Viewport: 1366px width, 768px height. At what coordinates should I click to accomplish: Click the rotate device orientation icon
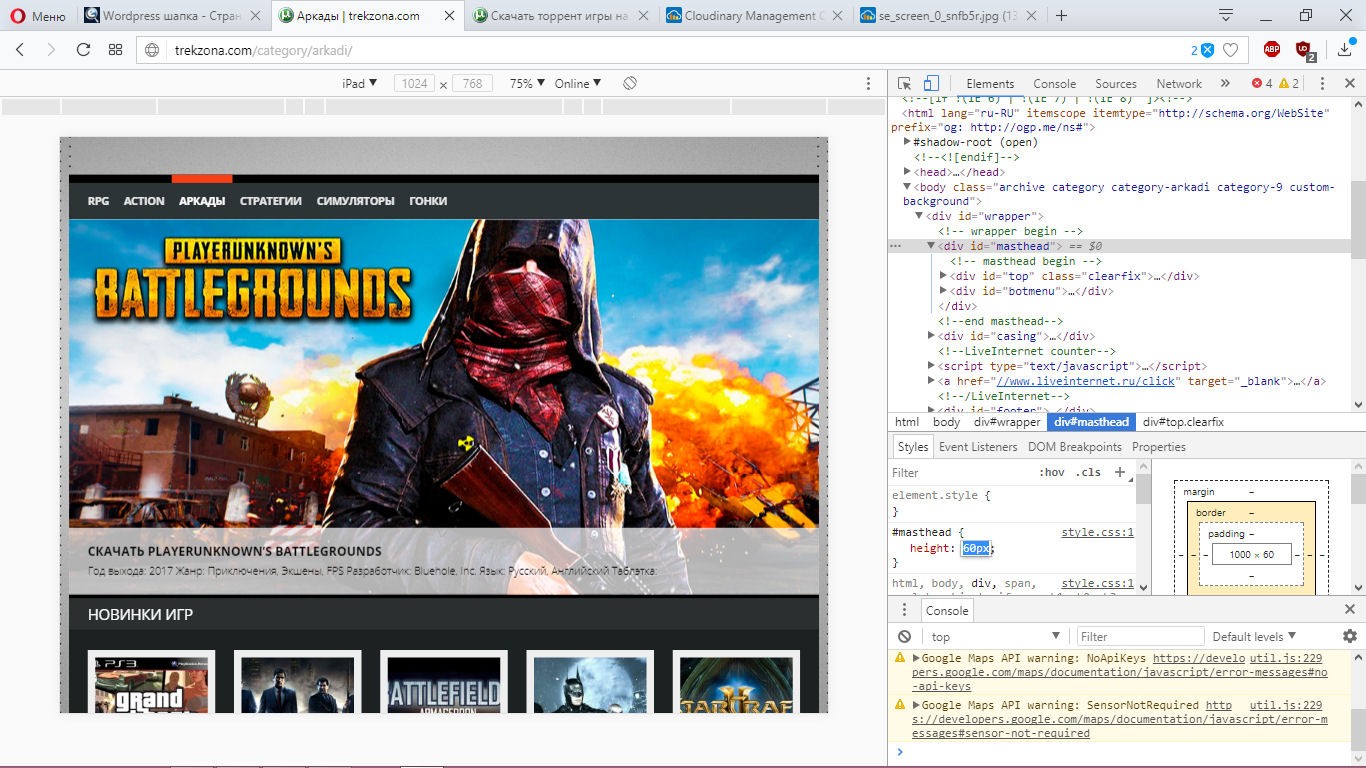tap(630, 84)
